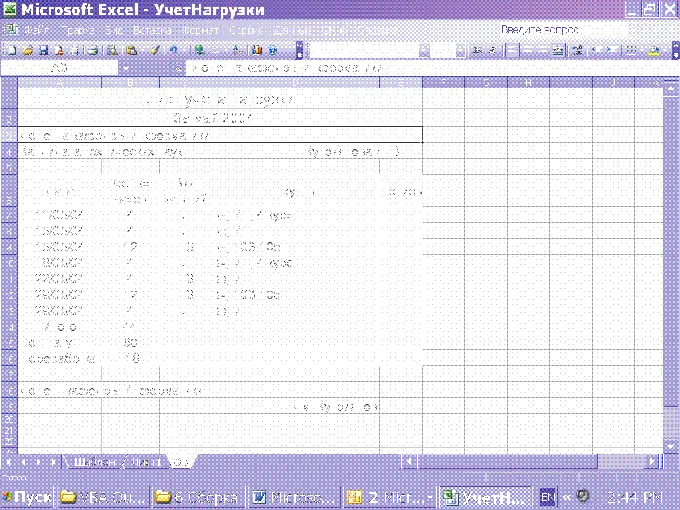
Task: Open the font name dropdown arrow
Action: [424, 51]
